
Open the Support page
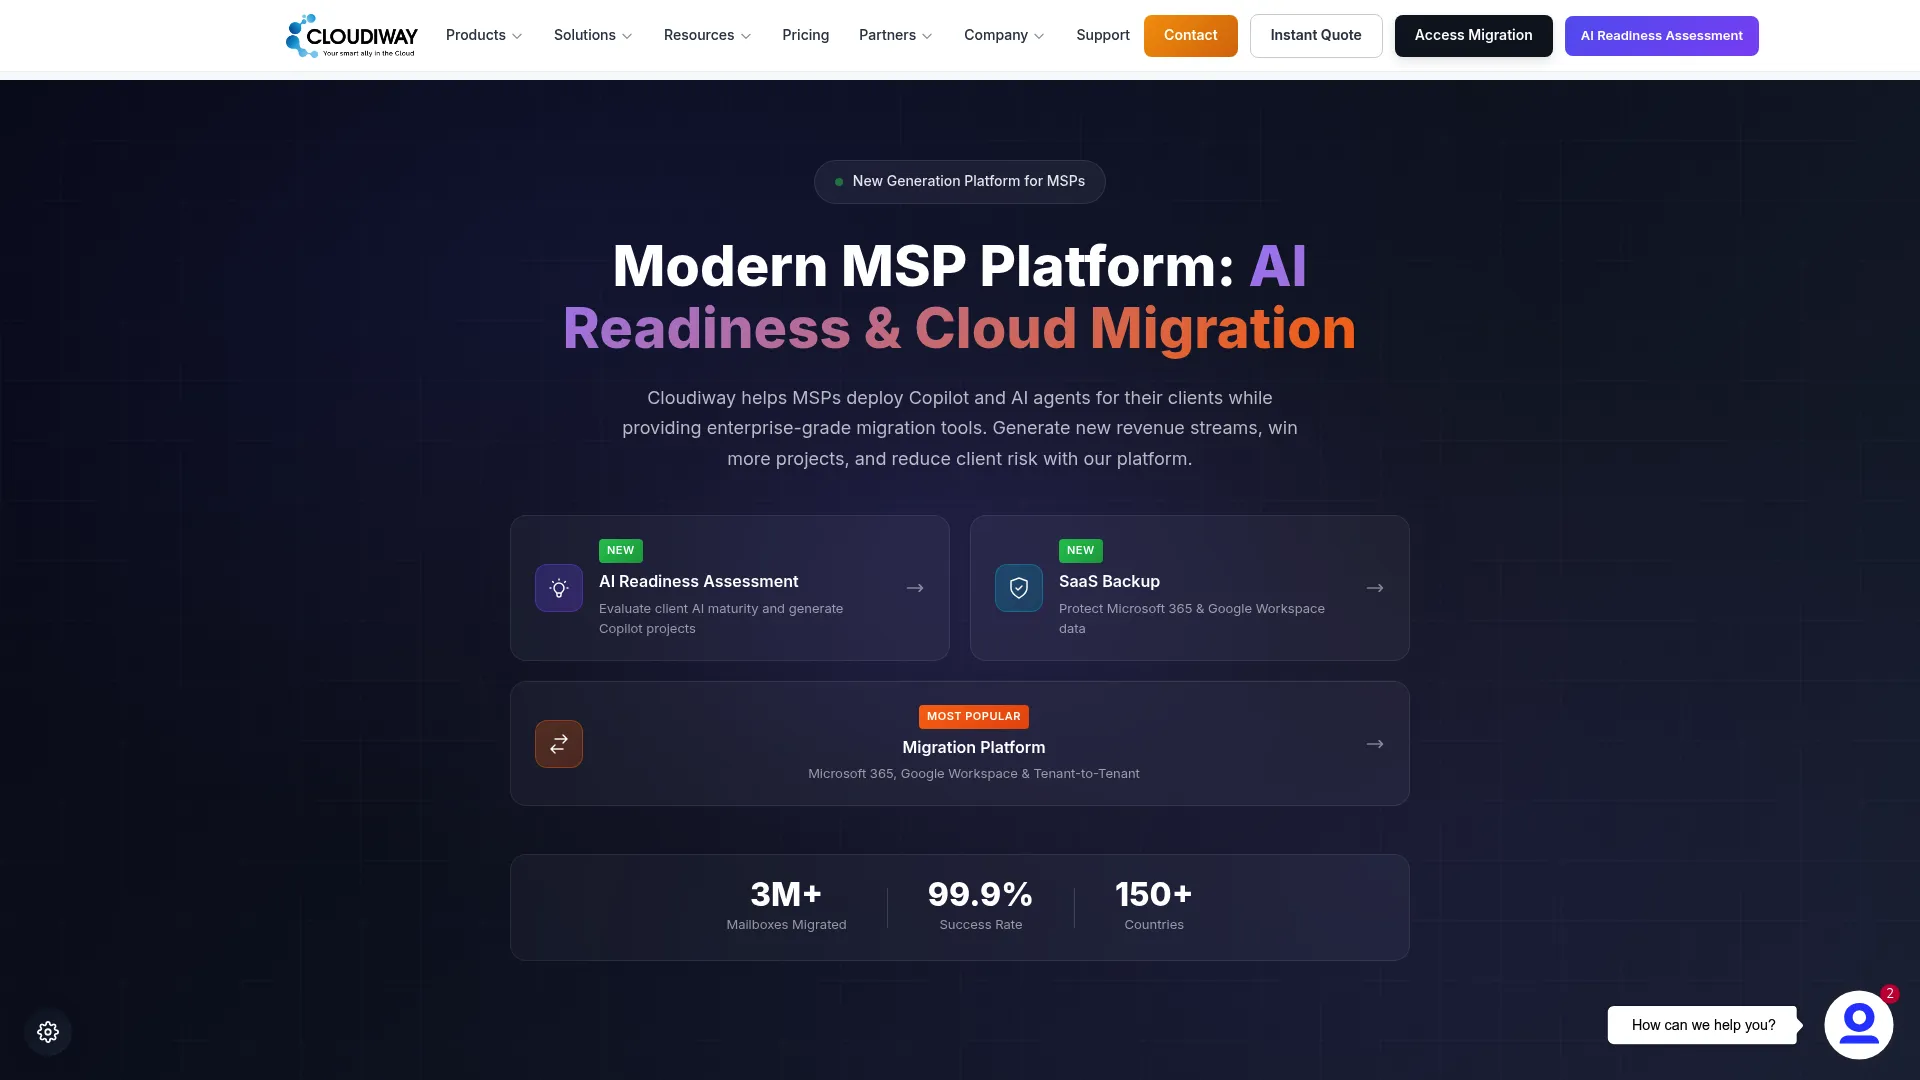click(x=1103, y=35)
